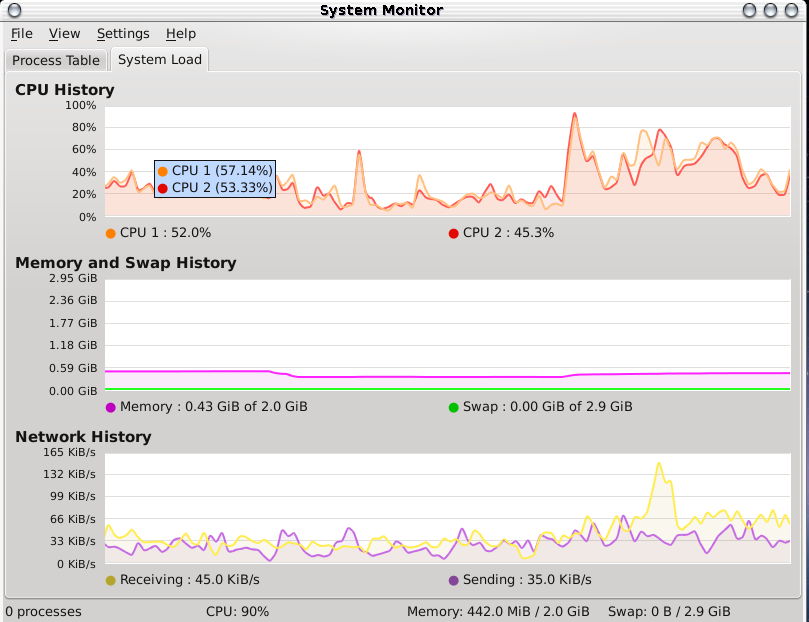Viewport: 809px width, 622px height.
Task: Click the "CPU: 90%" status bar label
Action: click(237, 611)
